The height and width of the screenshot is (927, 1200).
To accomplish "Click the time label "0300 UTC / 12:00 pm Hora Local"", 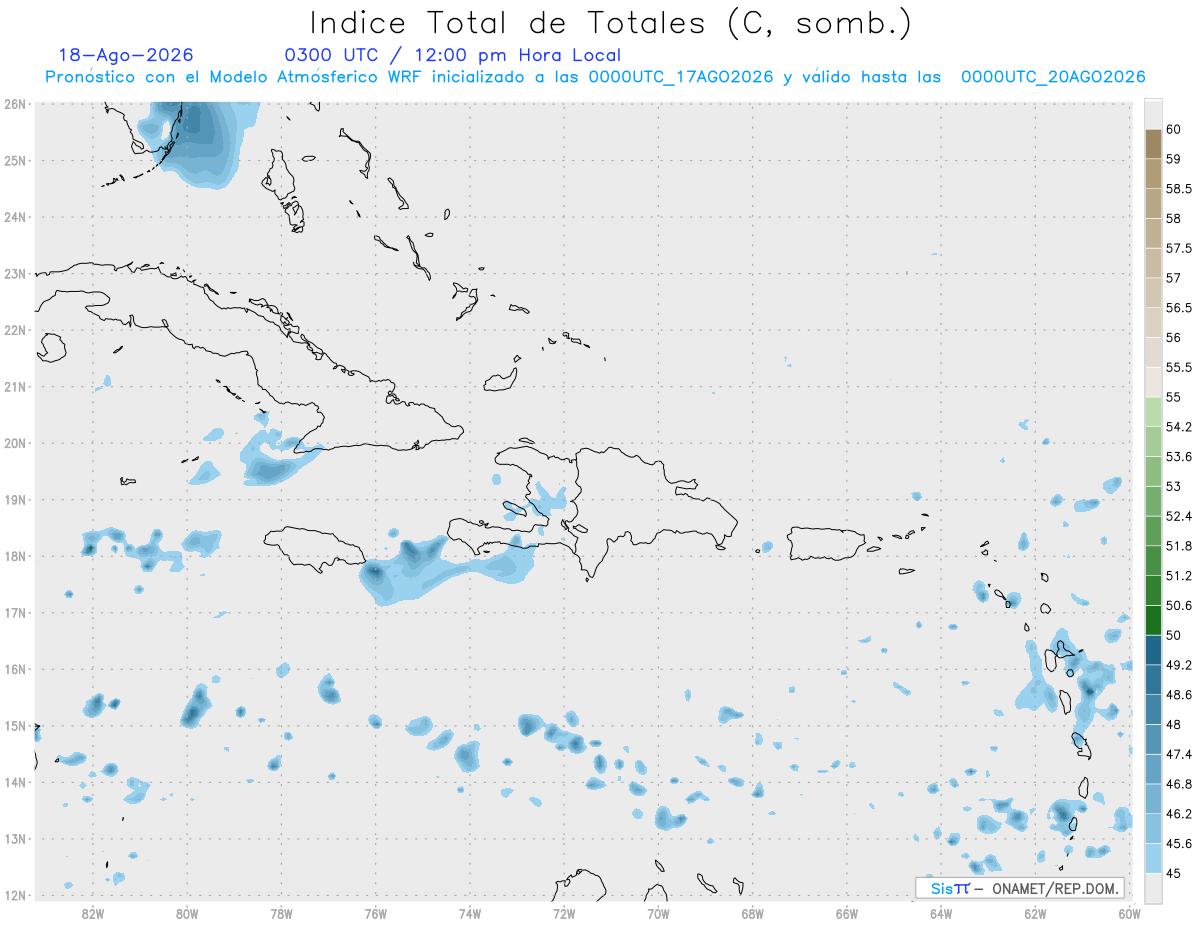I will point(453,55).
